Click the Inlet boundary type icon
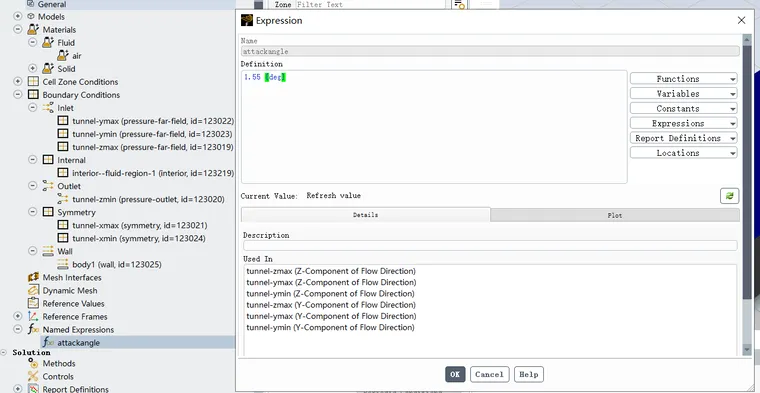760x393 pixels. pyautogui.click(x=48, y=108)
